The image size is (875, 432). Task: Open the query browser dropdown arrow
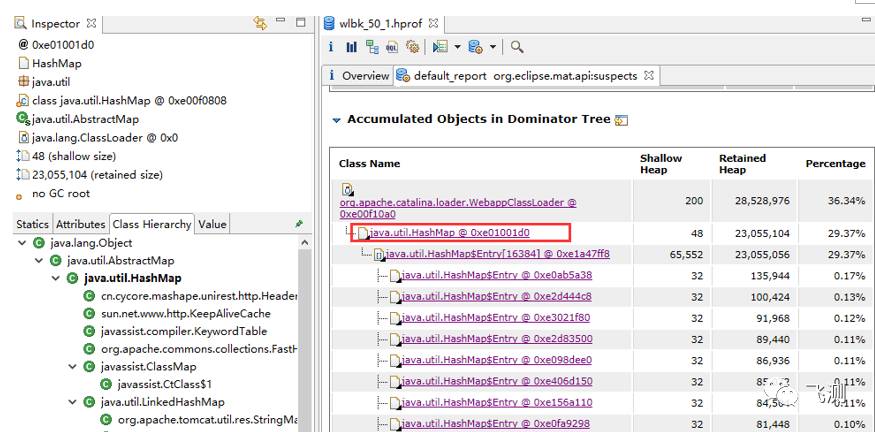(493, 47)
